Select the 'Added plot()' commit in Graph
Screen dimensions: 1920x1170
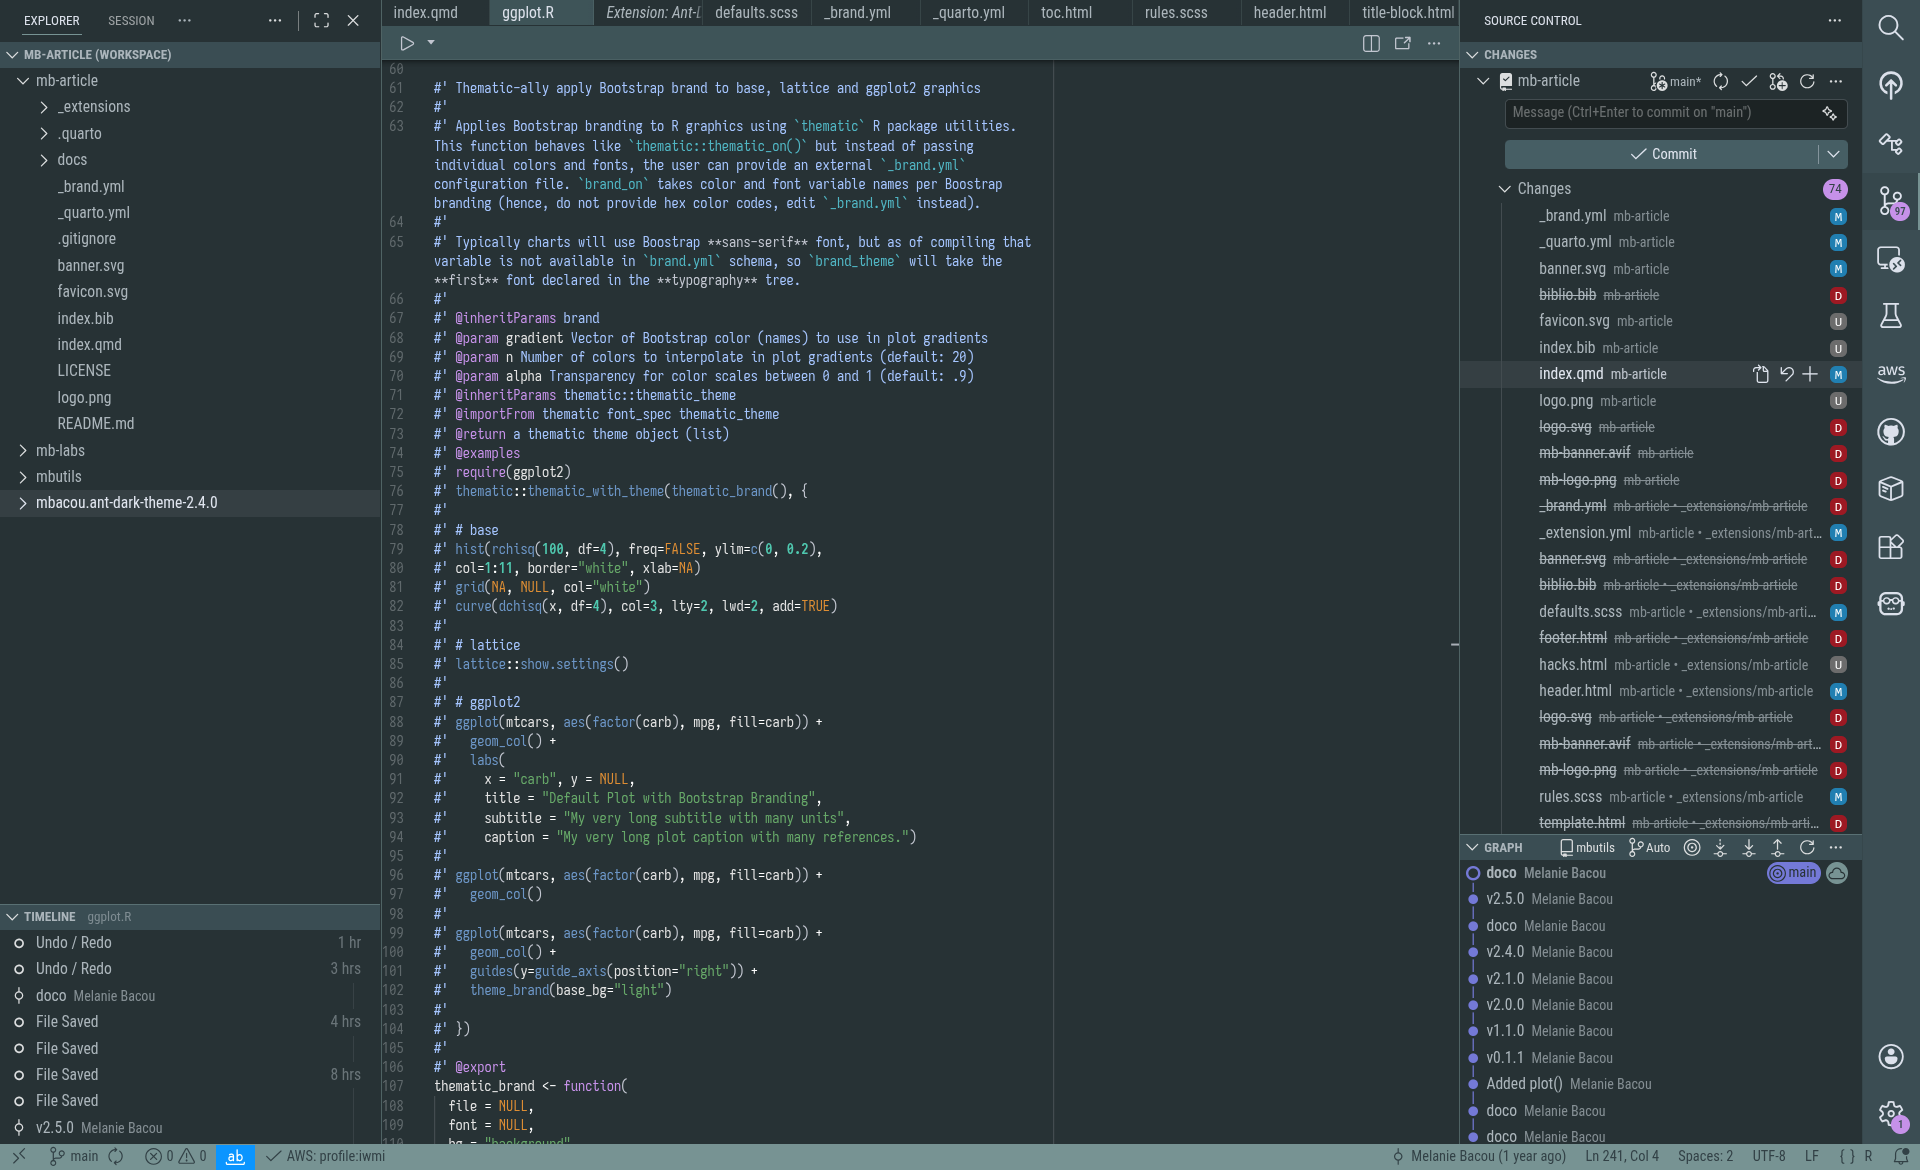(1660, 1084)
